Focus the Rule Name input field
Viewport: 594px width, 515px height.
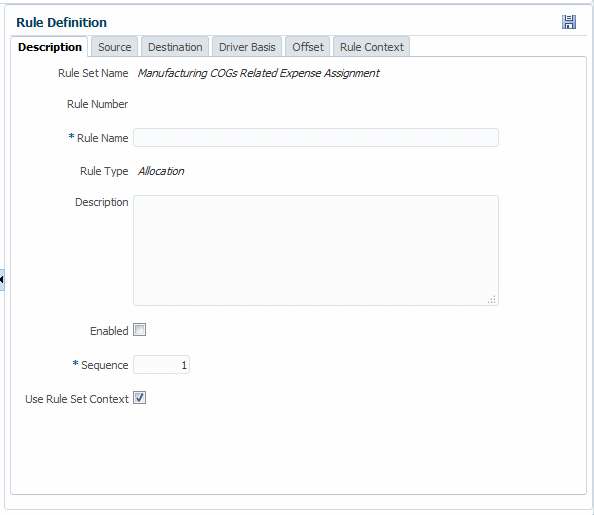[316, 138]
